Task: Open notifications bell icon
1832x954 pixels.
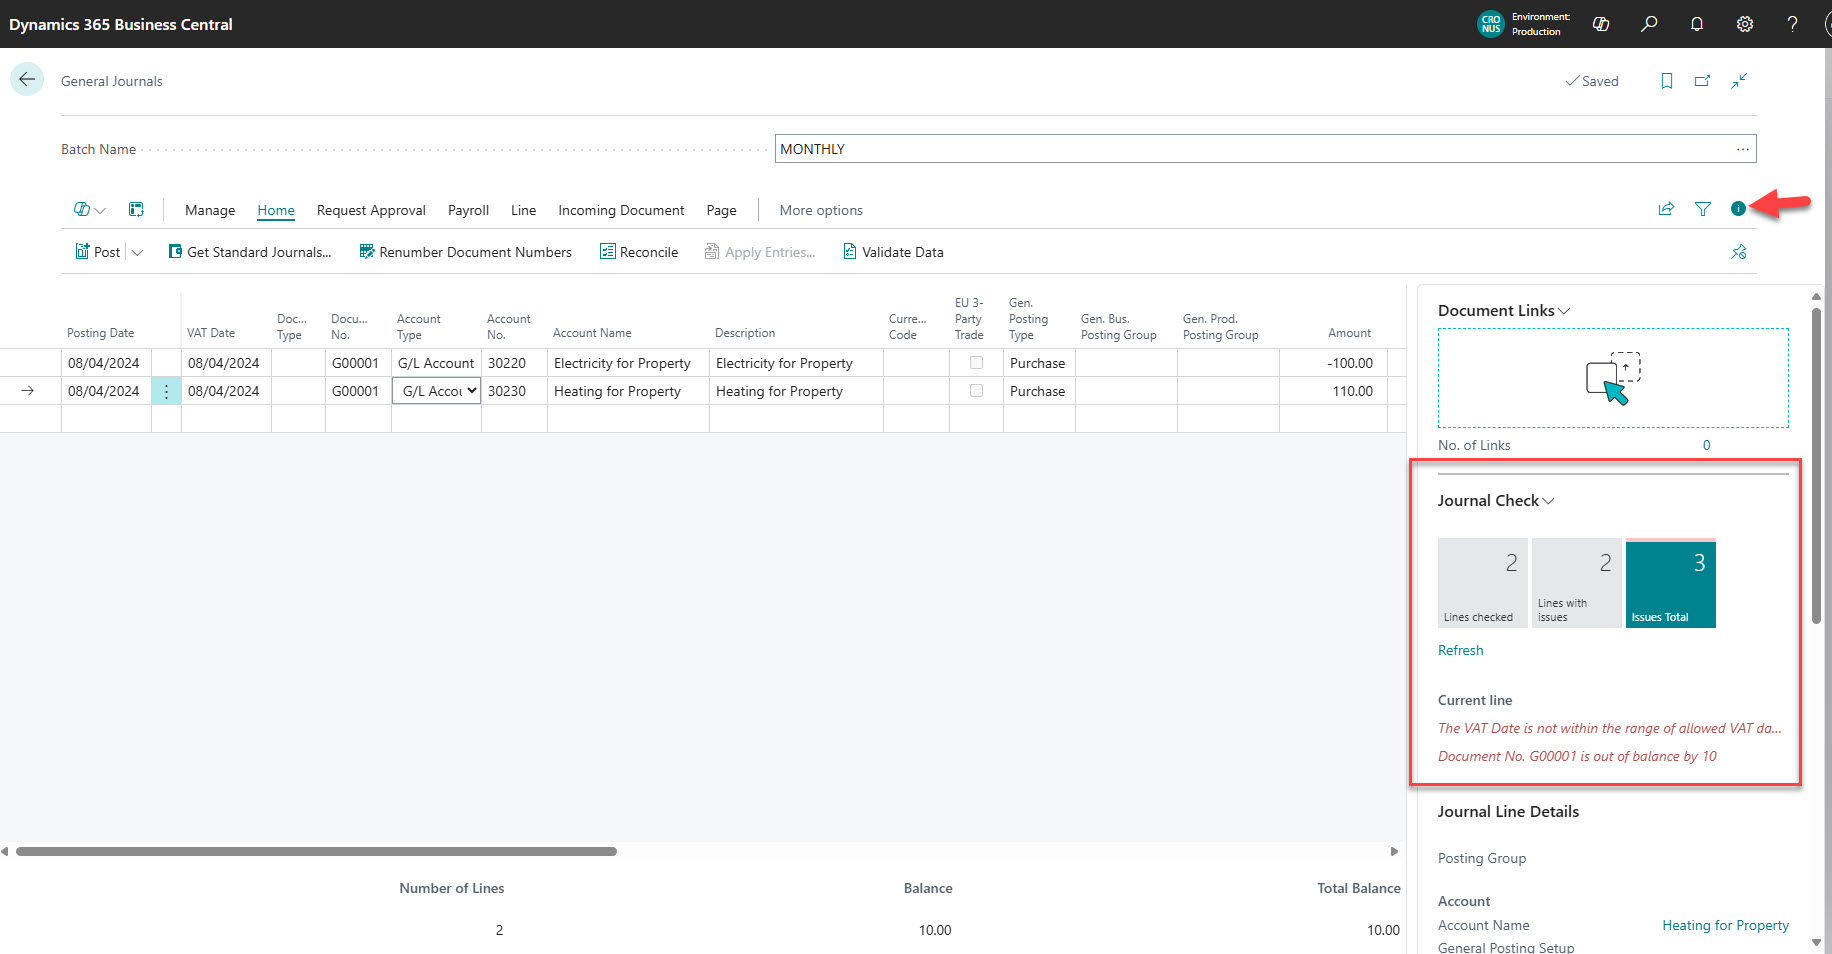Action: click(1697, 24)
